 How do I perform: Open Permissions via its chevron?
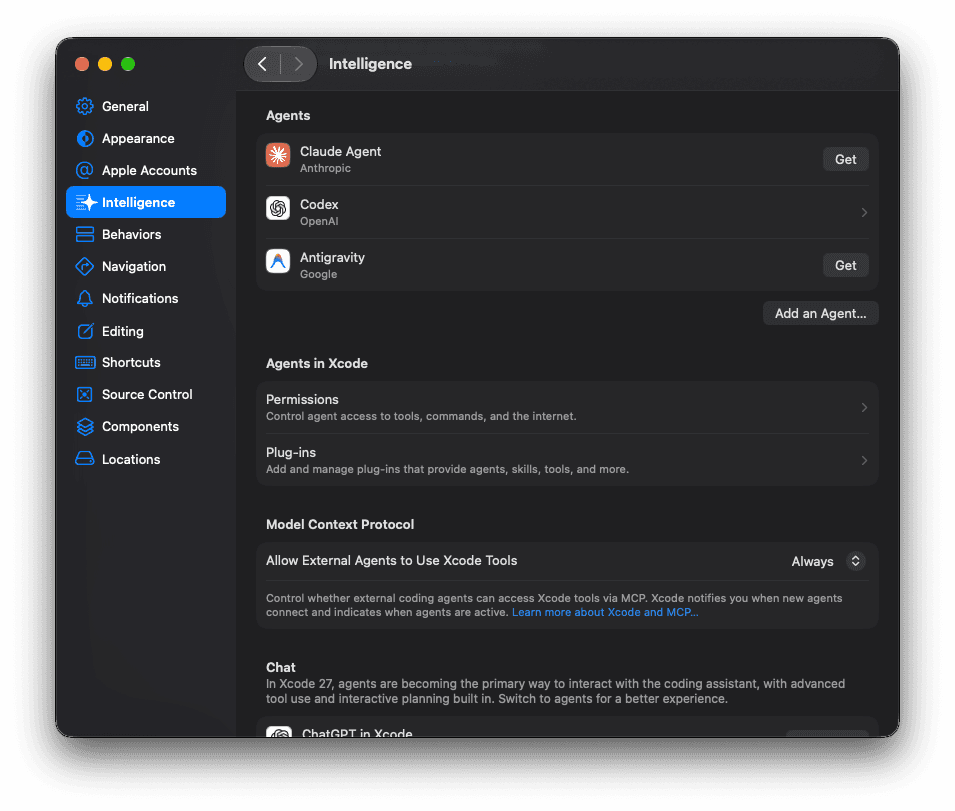click(864, 407)
